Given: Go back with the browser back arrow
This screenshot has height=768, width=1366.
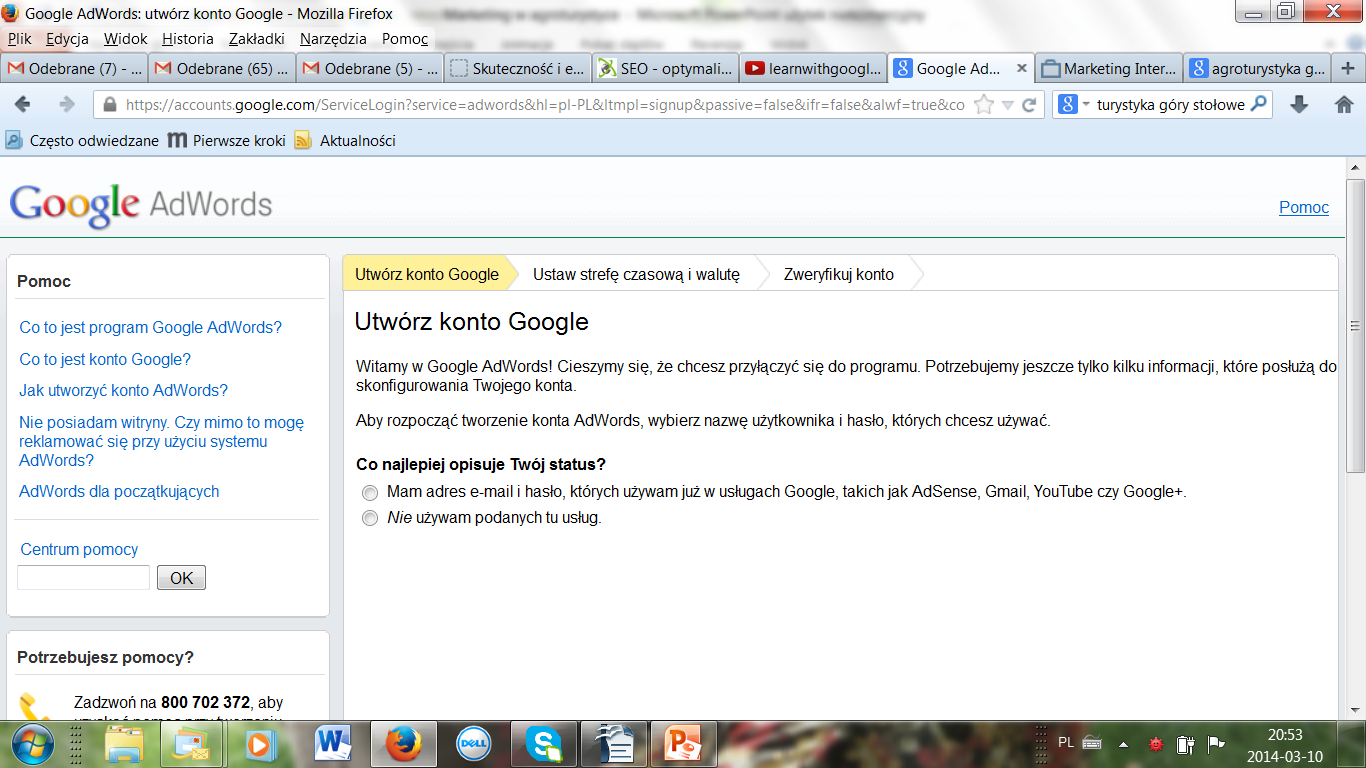Looking at the screenshot, I should (x=23, y=104).
